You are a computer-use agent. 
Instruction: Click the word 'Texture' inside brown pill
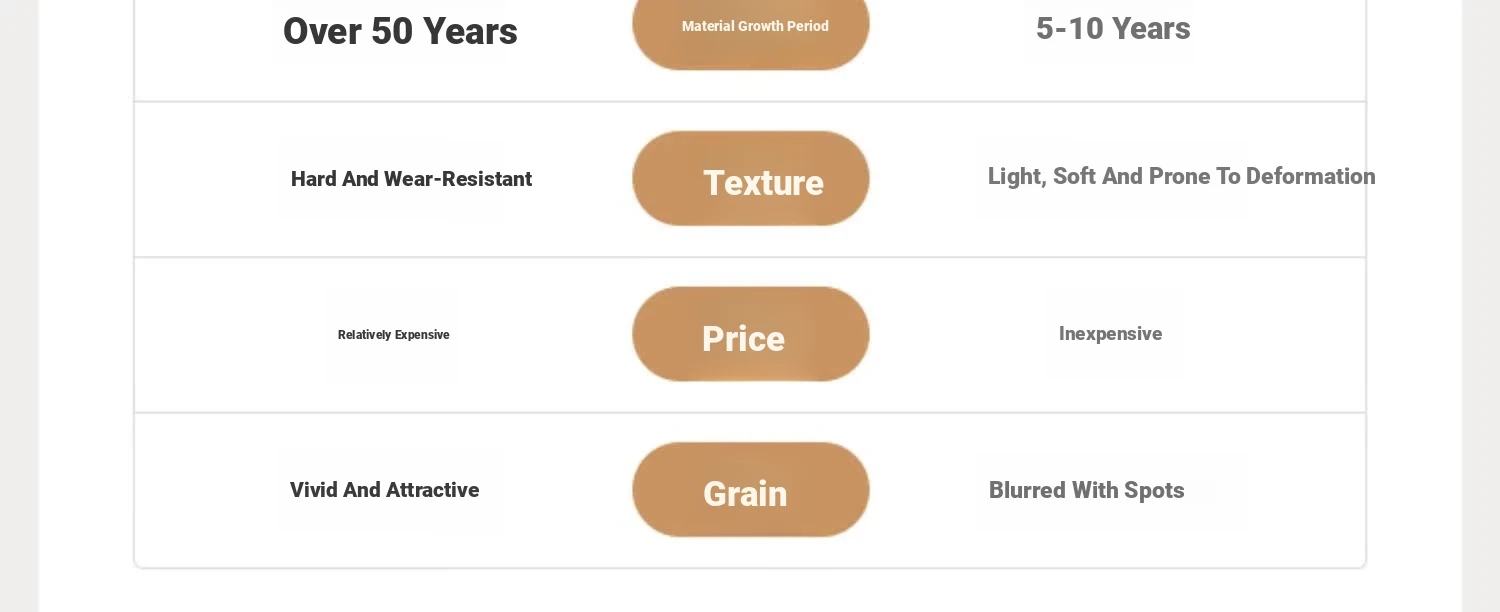coord(763,183)
